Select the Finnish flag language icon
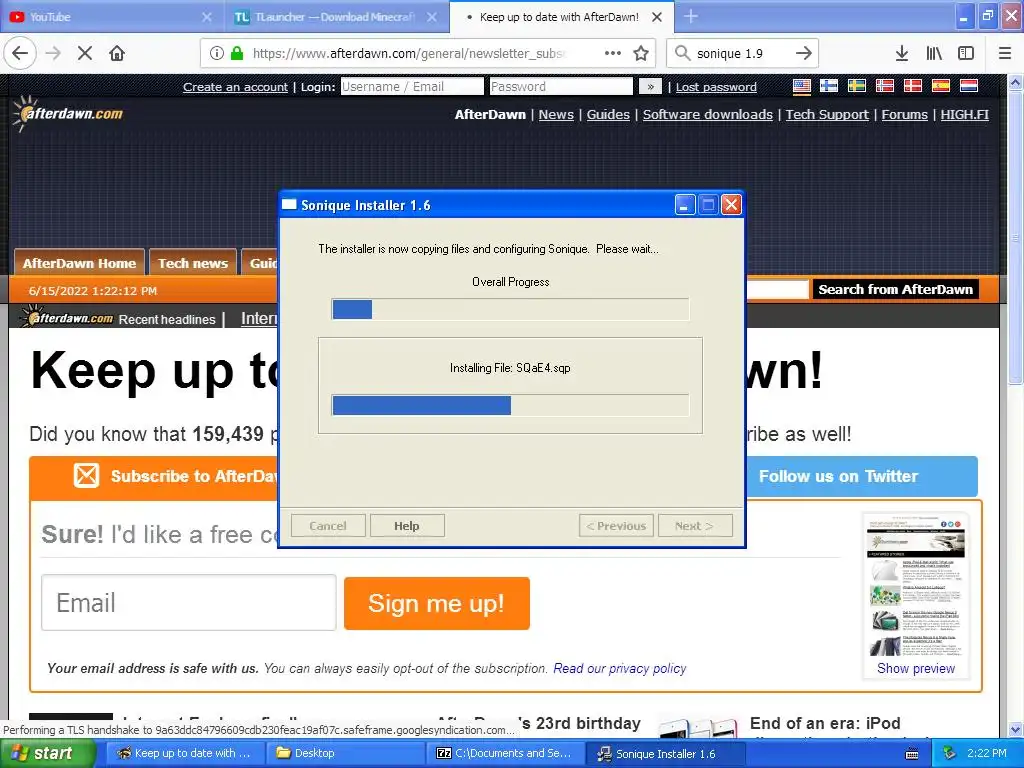Image resolution: width=1024 pixels, height=768 pixels. (x=829, y=86)
